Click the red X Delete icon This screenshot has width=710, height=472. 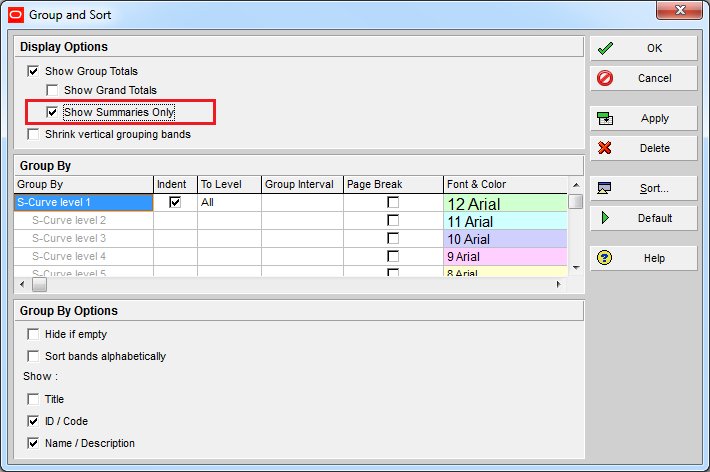point(605,148)
